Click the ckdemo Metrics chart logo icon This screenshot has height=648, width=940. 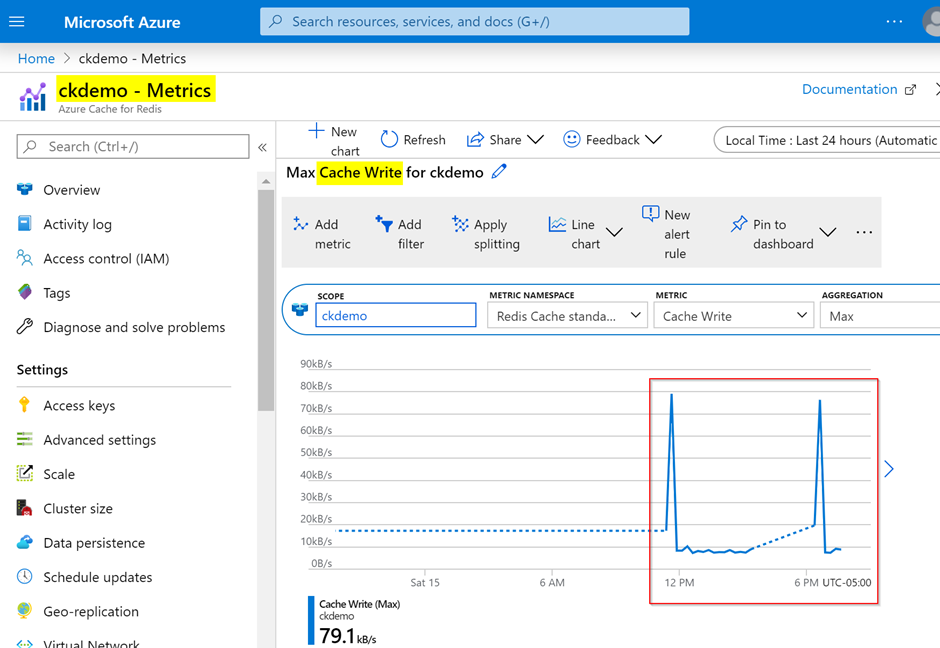pos(32,97)
